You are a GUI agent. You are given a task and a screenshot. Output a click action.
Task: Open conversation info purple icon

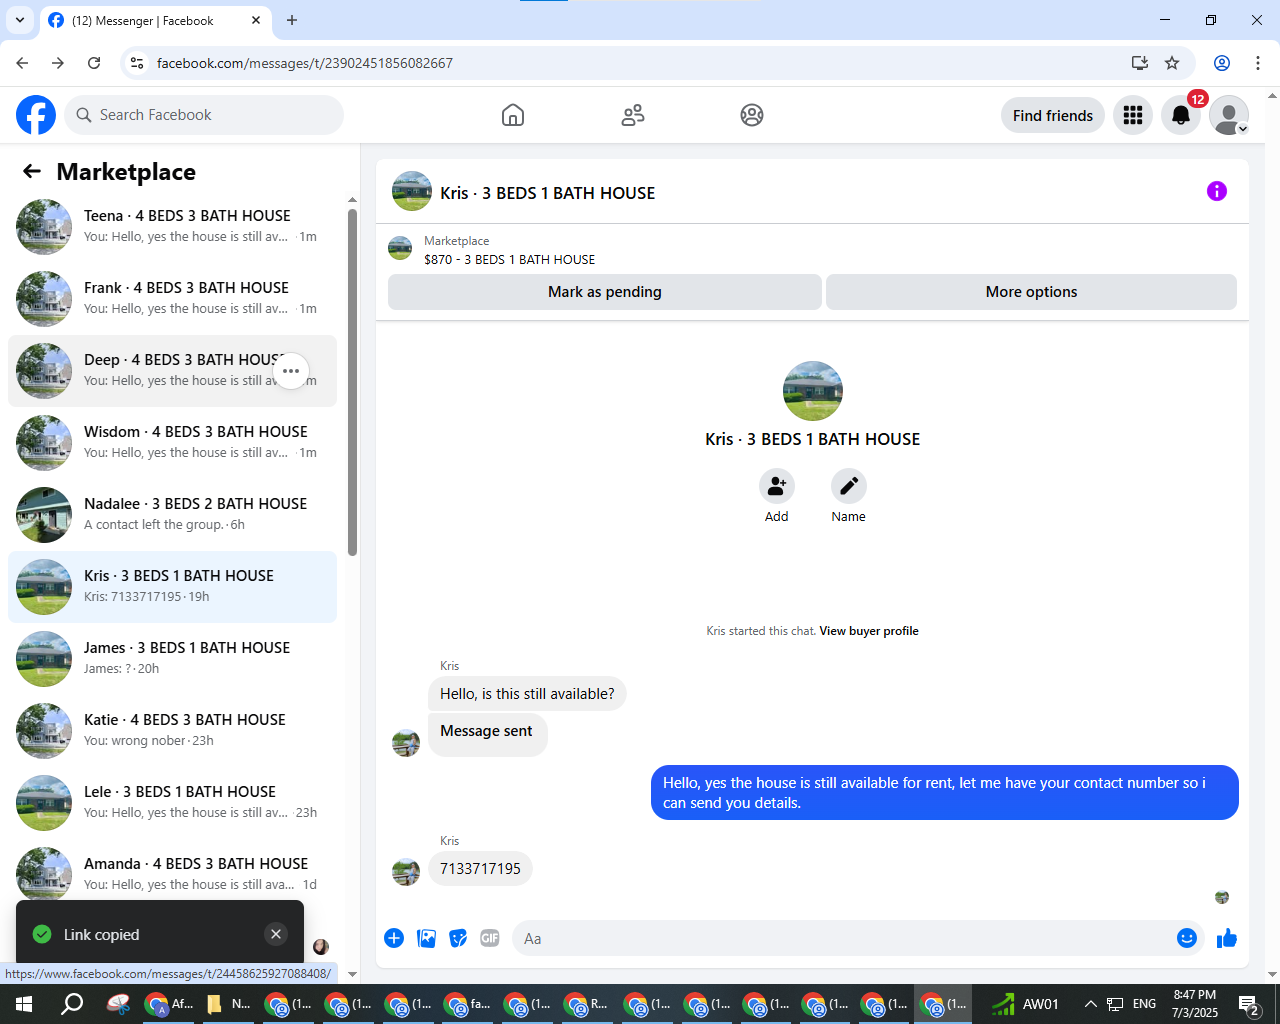(x=1217, y=191)
